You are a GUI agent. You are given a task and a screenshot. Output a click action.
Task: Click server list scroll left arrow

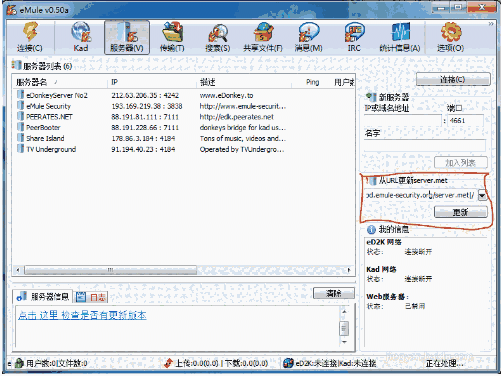(18, 270)
